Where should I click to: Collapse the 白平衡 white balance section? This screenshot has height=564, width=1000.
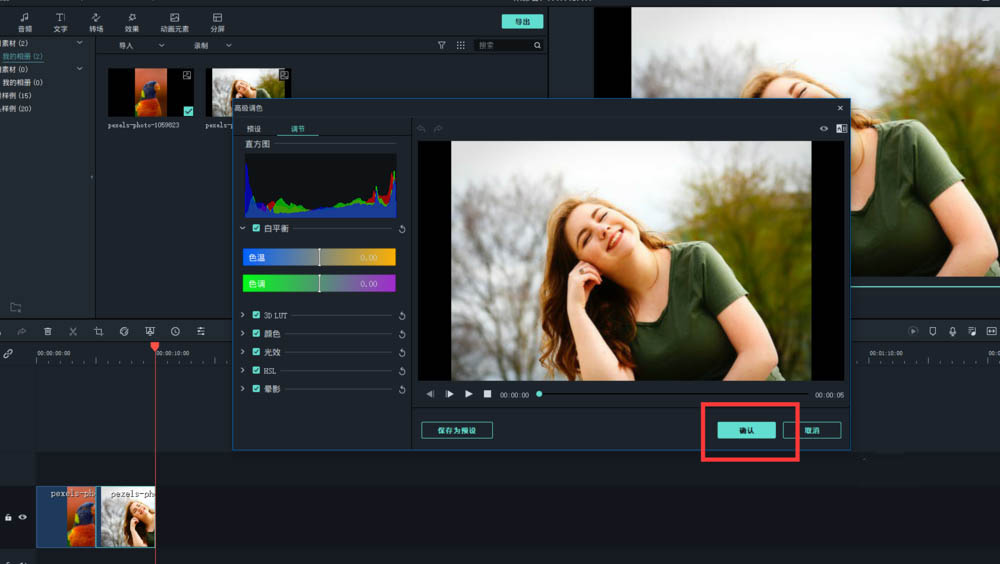click(243, 228)
